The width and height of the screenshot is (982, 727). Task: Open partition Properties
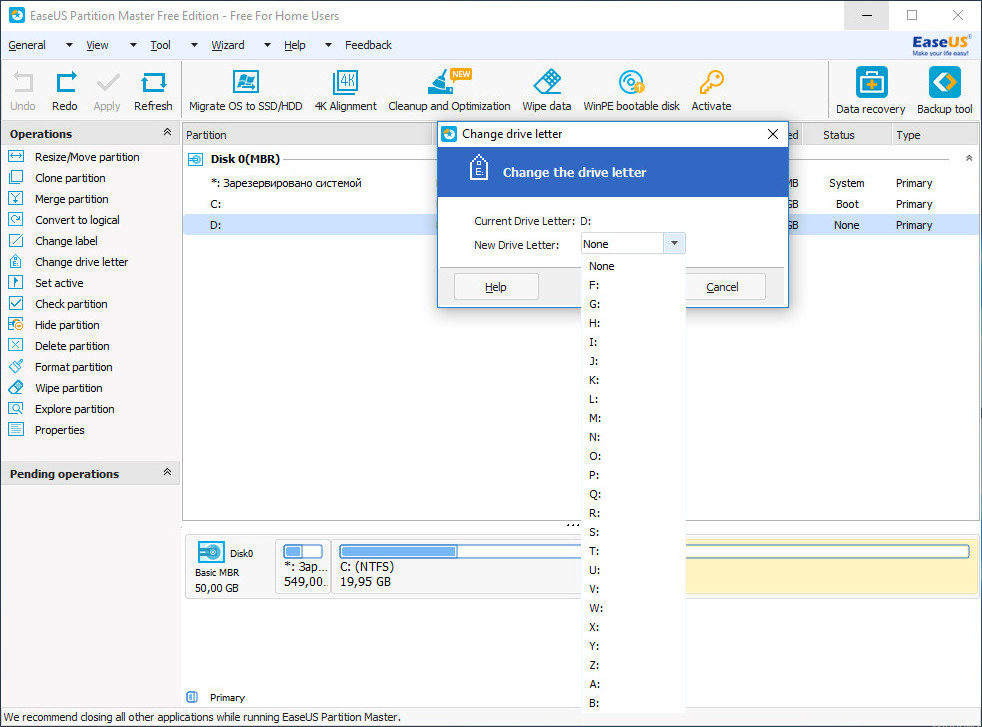click(x=59, y=430)
